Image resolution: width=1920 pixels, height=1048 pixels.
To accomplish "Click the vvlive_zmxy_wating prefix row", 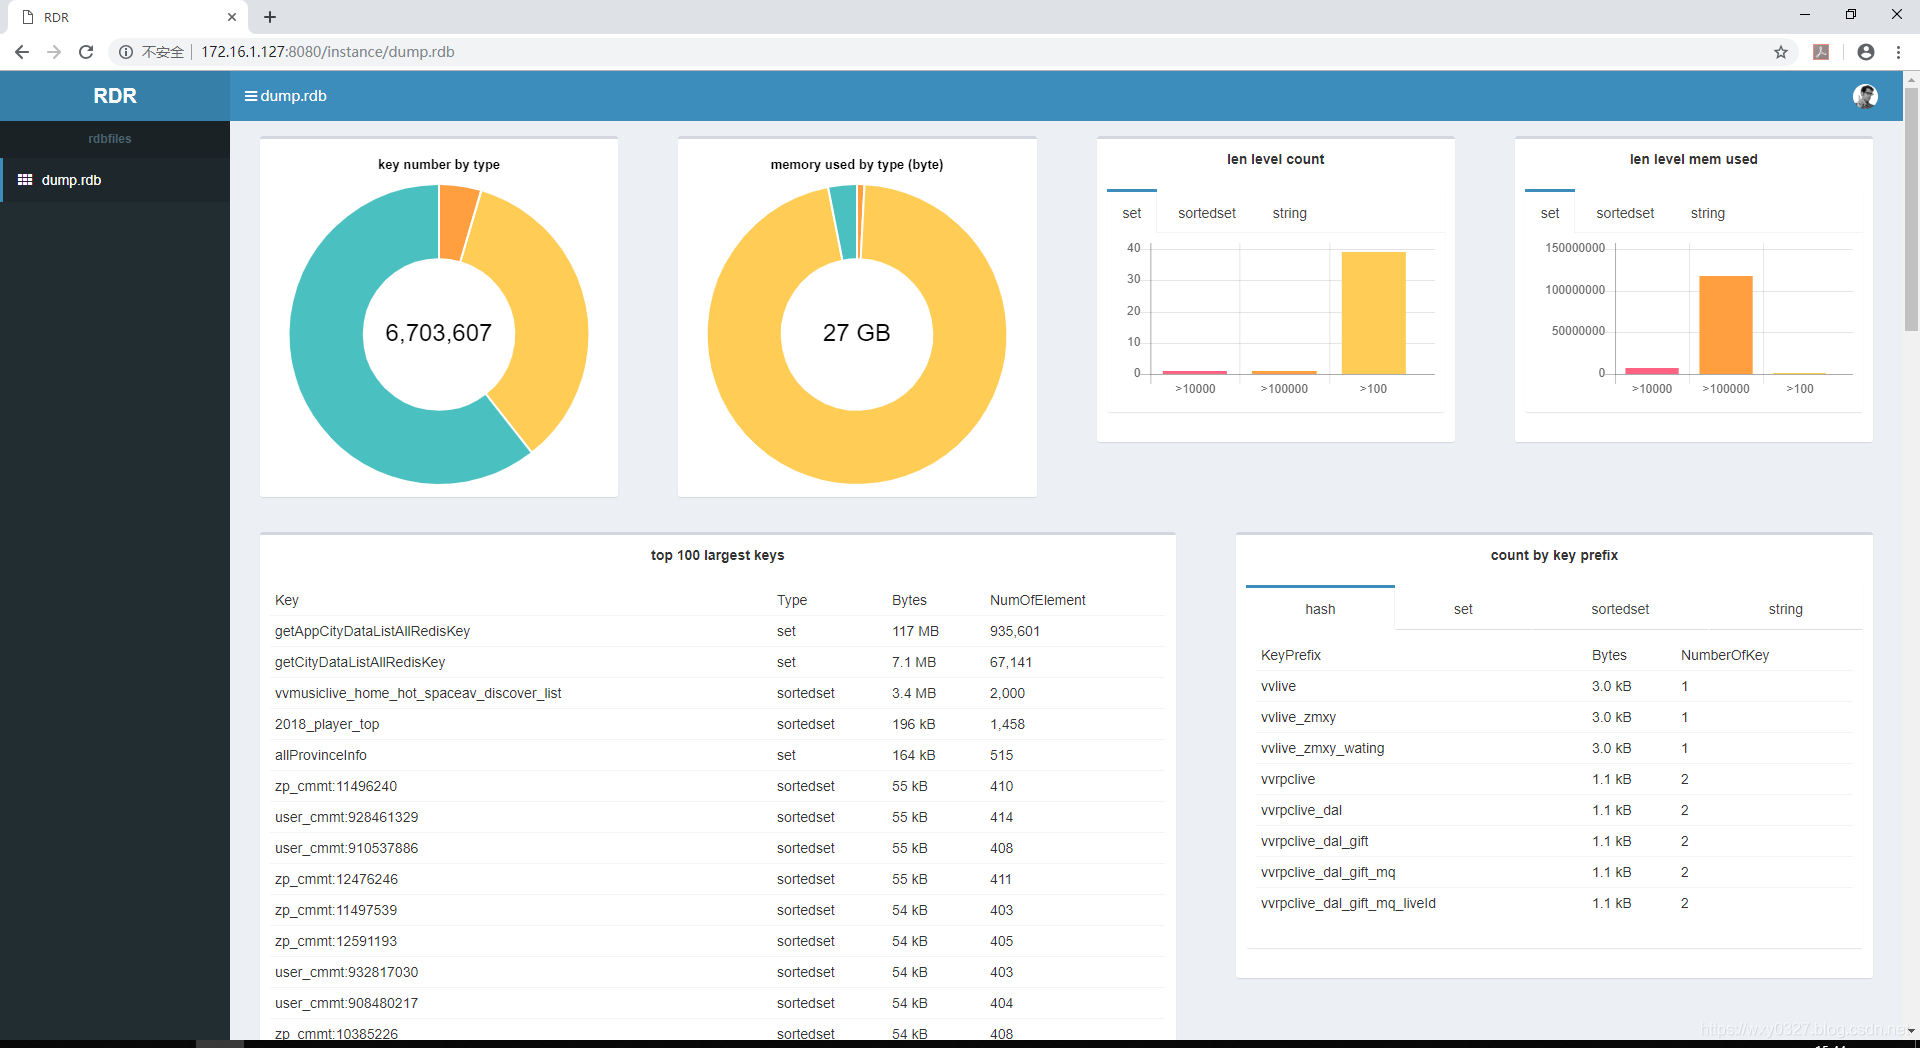I will tap(1556, 748).
